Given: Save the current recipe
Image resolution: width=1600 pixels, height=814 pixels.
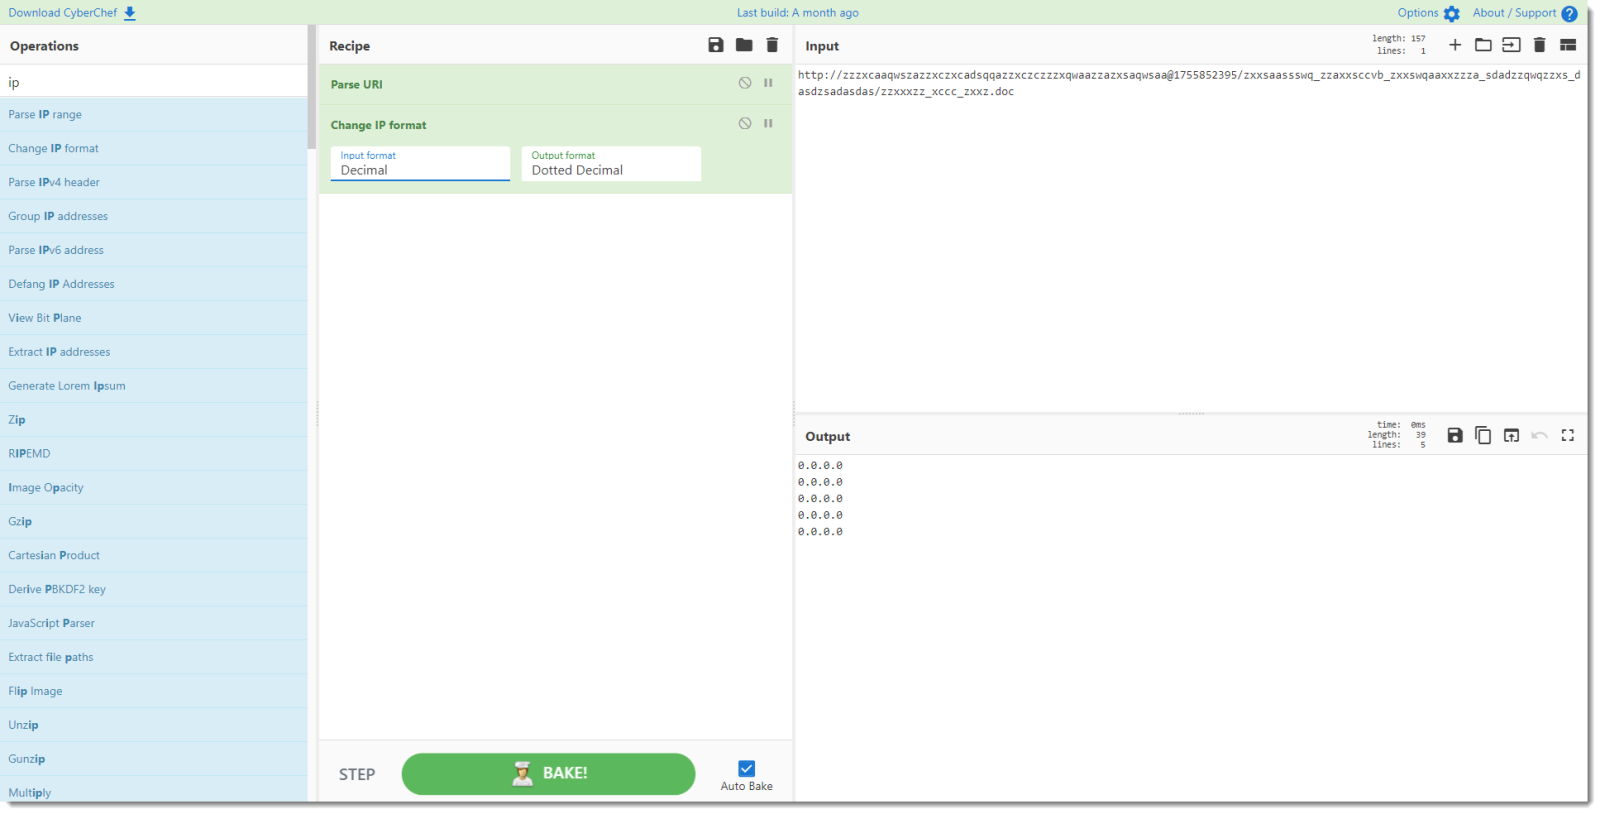Looking at the screenshot, I should coord(715,45).
